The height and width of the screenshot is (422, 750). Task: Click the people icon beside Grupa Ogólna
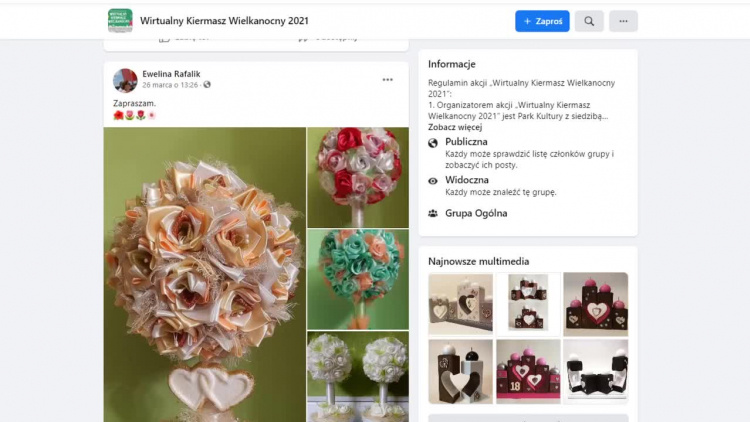click(x=433, y=213)
